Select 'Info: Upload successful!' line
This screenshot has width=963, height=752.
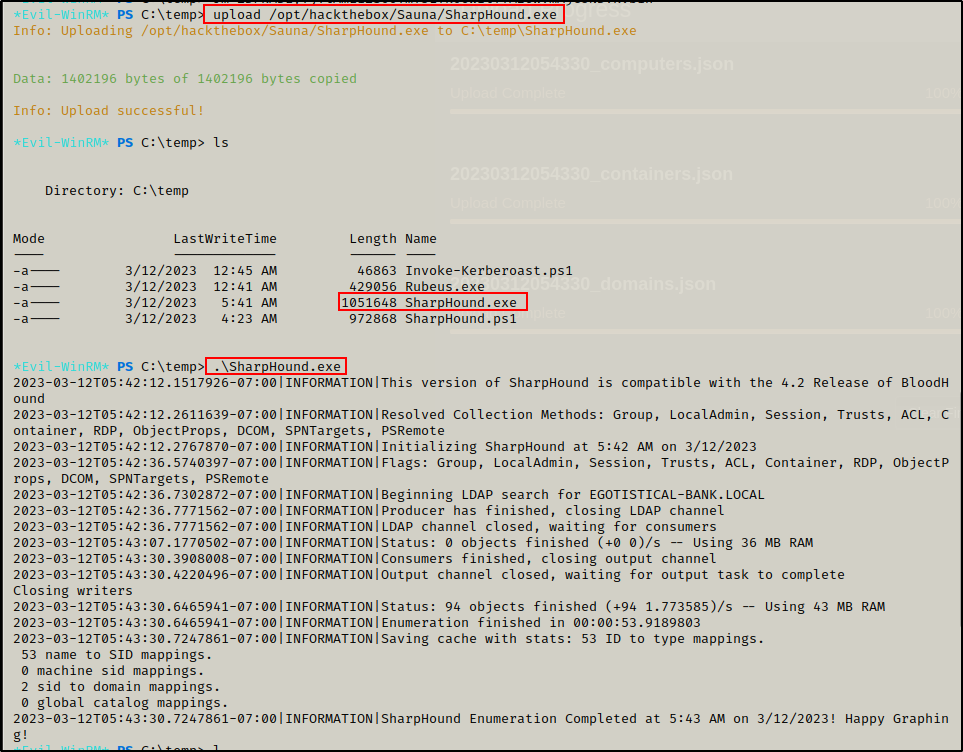pyautogui.click(x=109, y=111)
